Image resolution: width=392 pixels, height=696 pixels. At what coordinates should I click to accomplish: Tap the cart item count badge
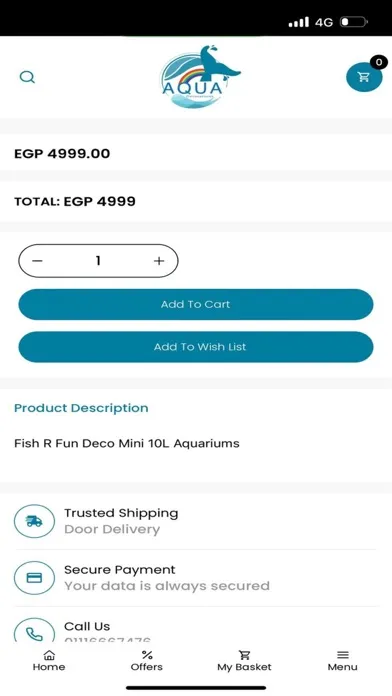click(x=378, y=62)
